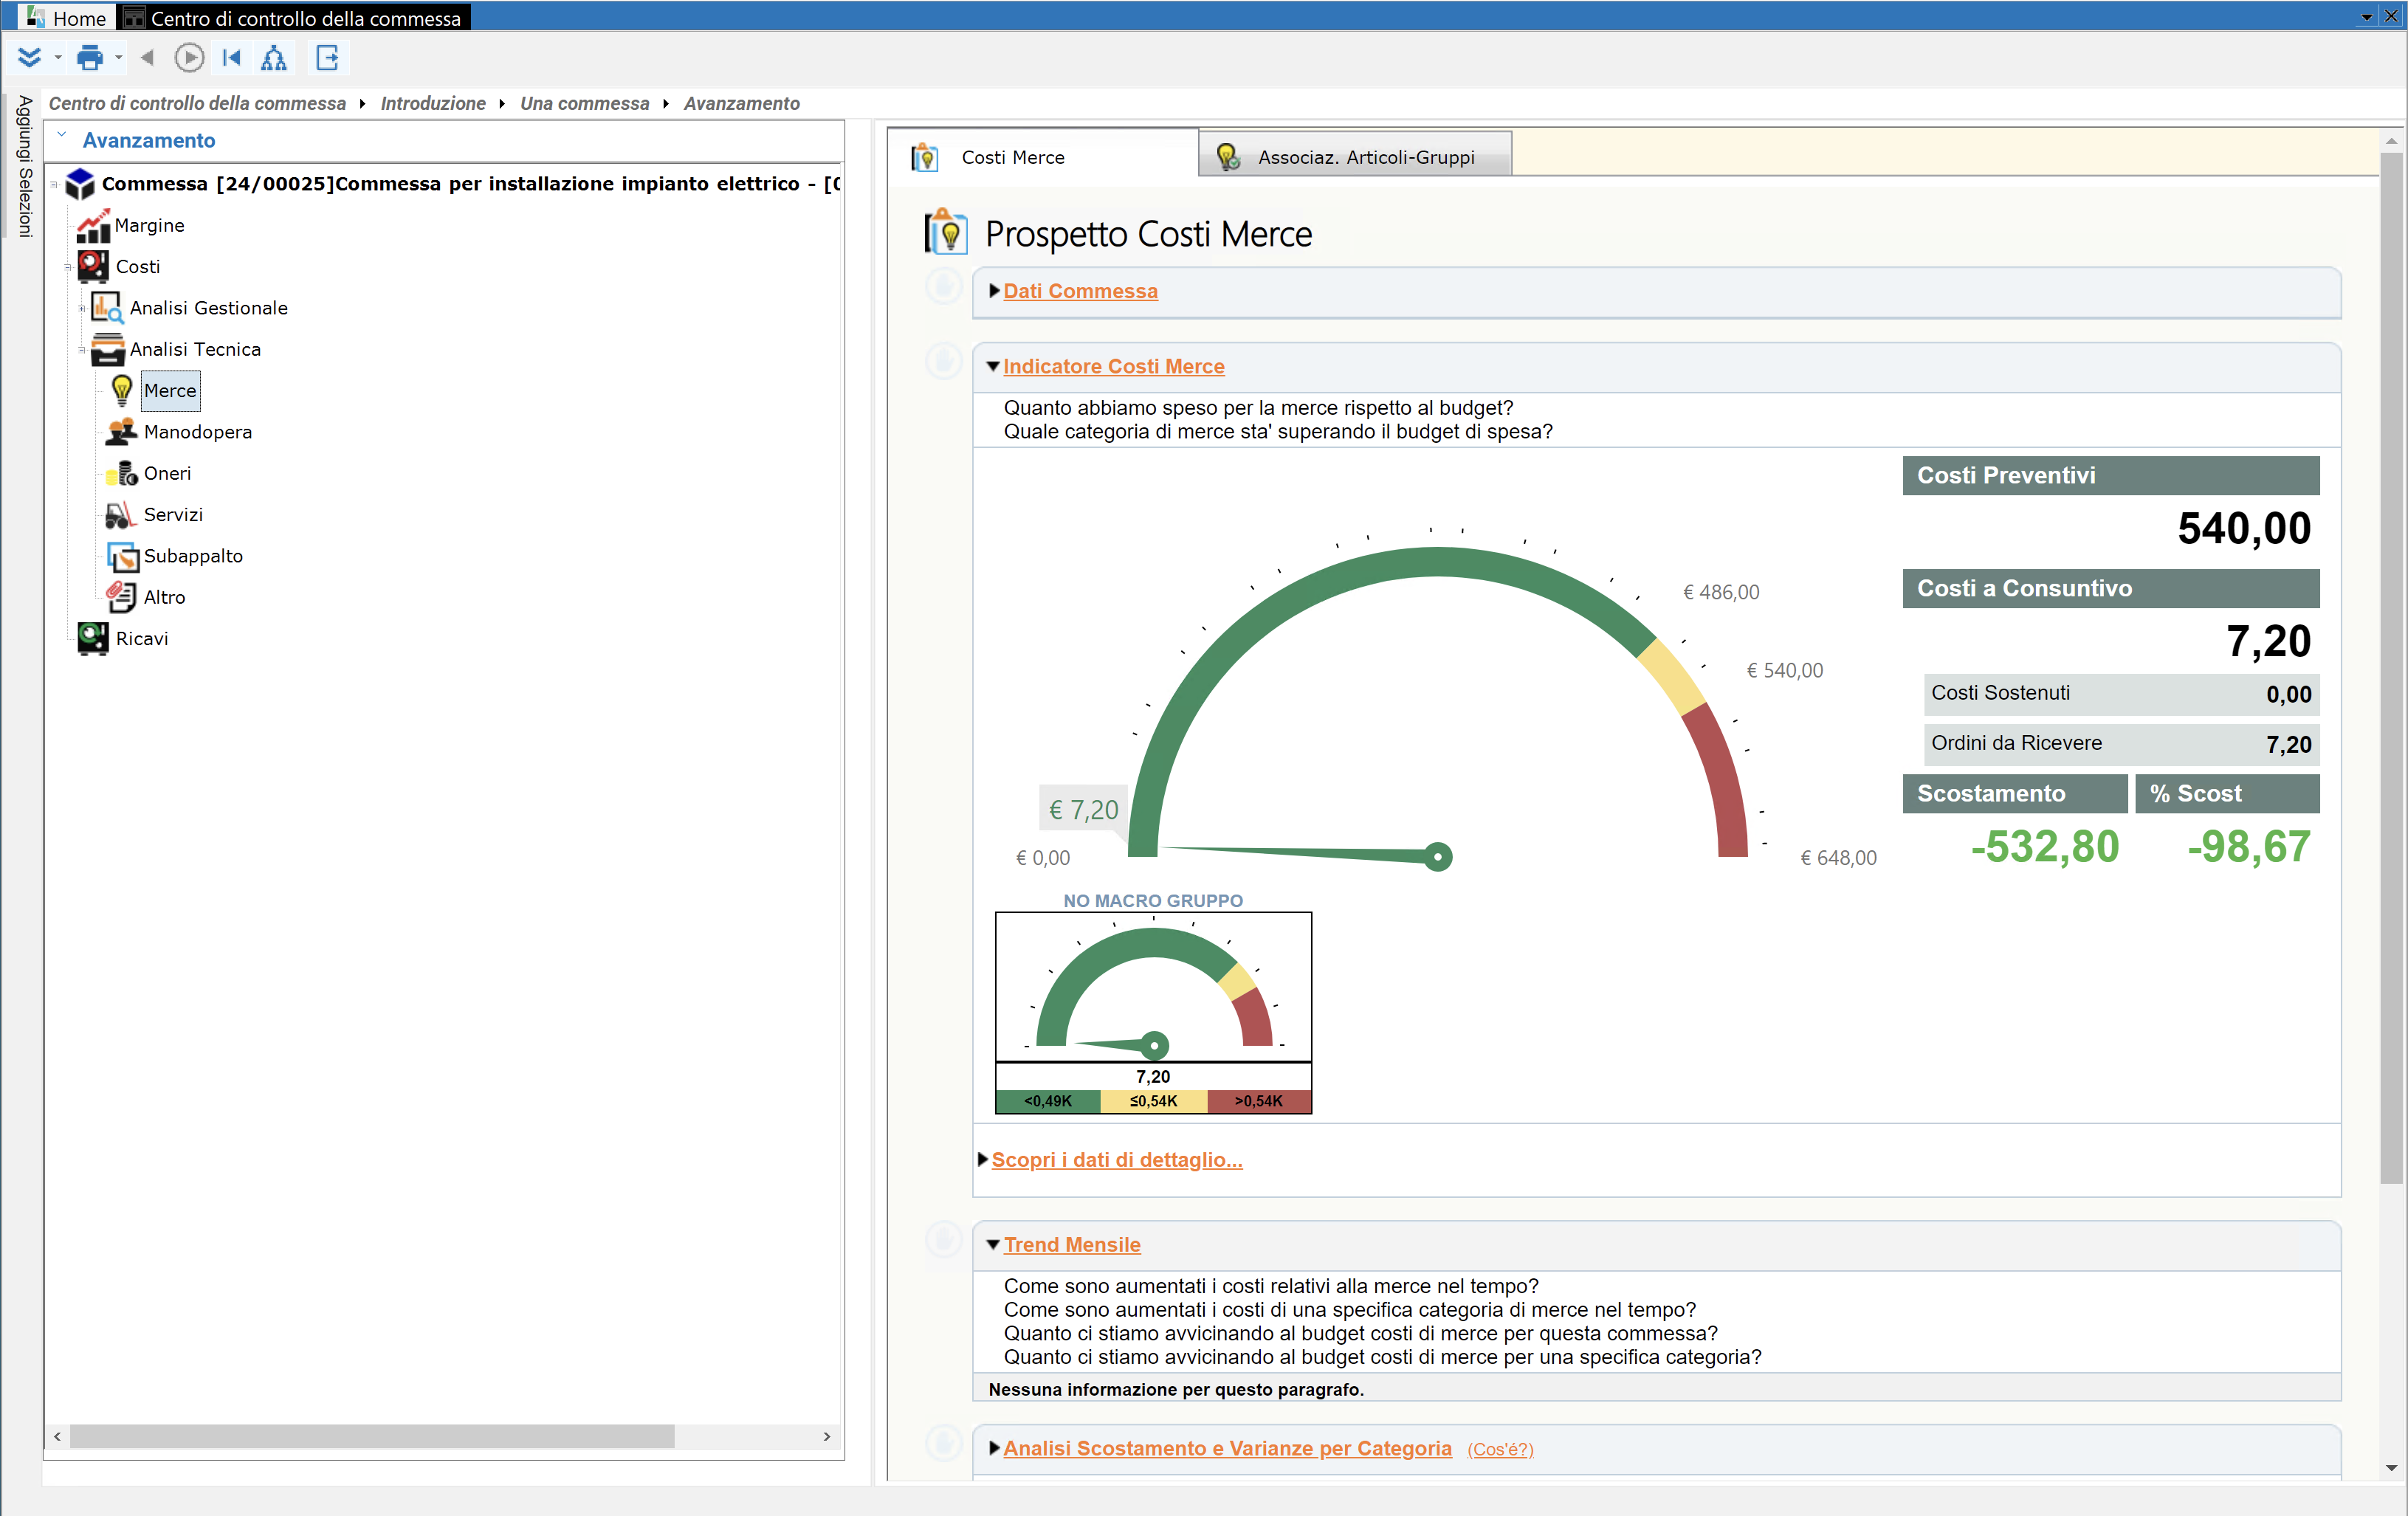The image size is (2408, 1516).
Task: Collapse the Avanzamento panel chevron
Action: point(62,135)
